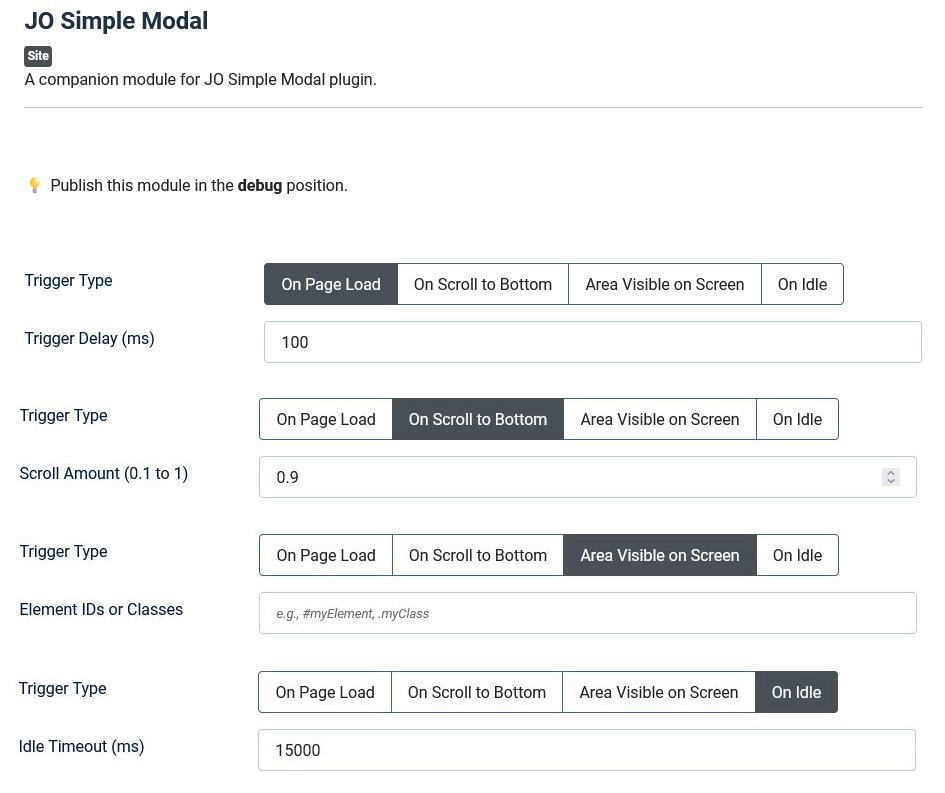Choose "Area Visible on Screen" in the last trigger row

pos(658,692)
